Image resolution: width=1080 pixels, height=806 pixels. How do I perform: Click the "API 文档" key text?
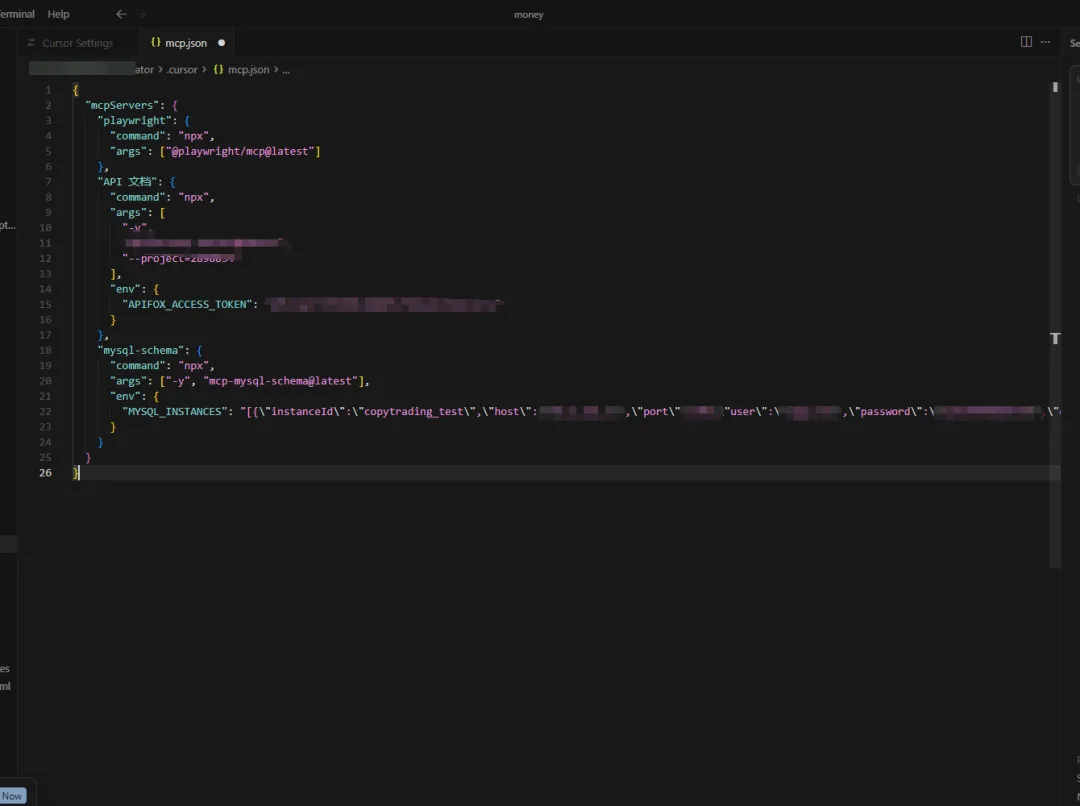(127, 182)
